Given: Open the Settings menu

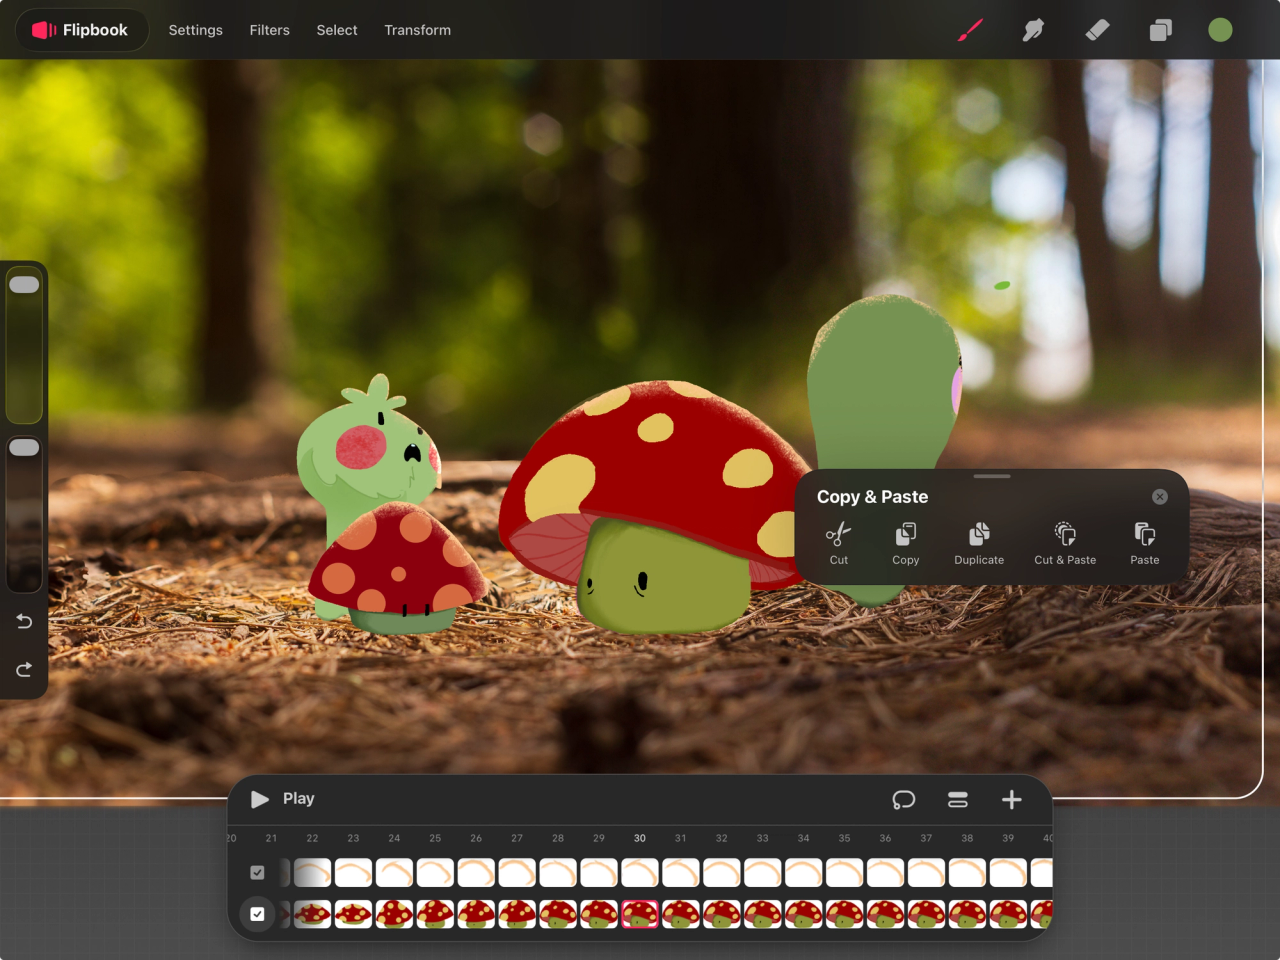Looking at the screenshot, I should pos(195,30).
